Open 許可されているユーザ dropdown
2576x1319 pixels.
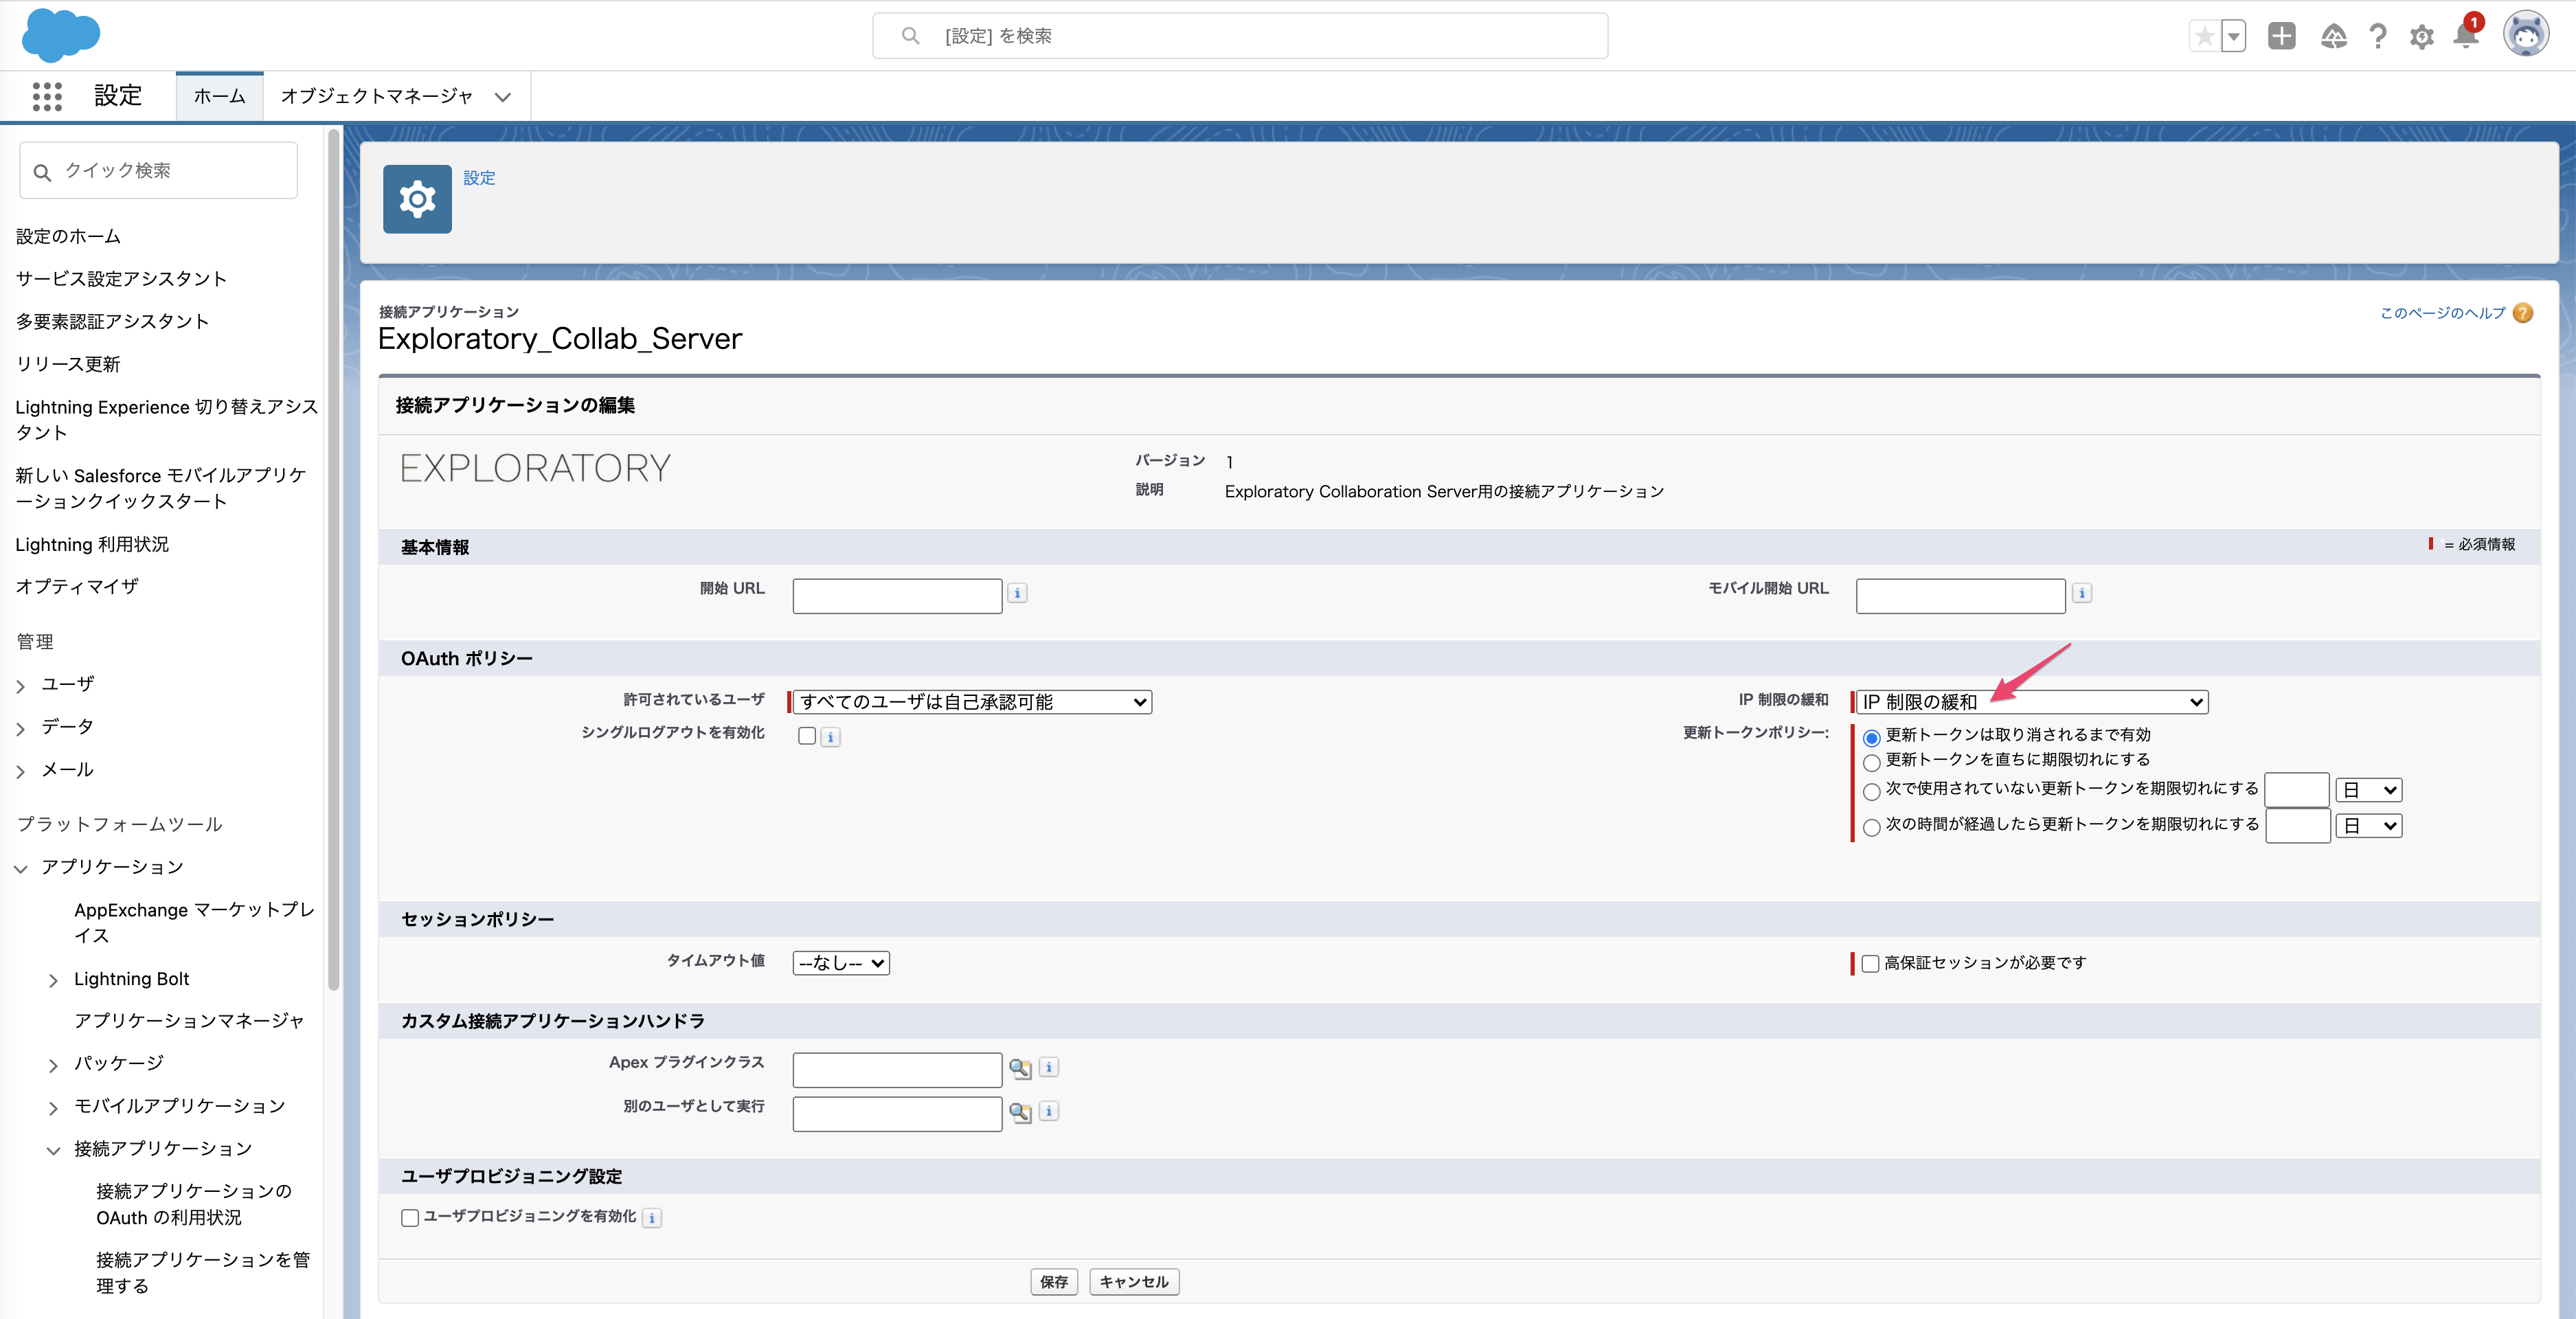point(973,702)
